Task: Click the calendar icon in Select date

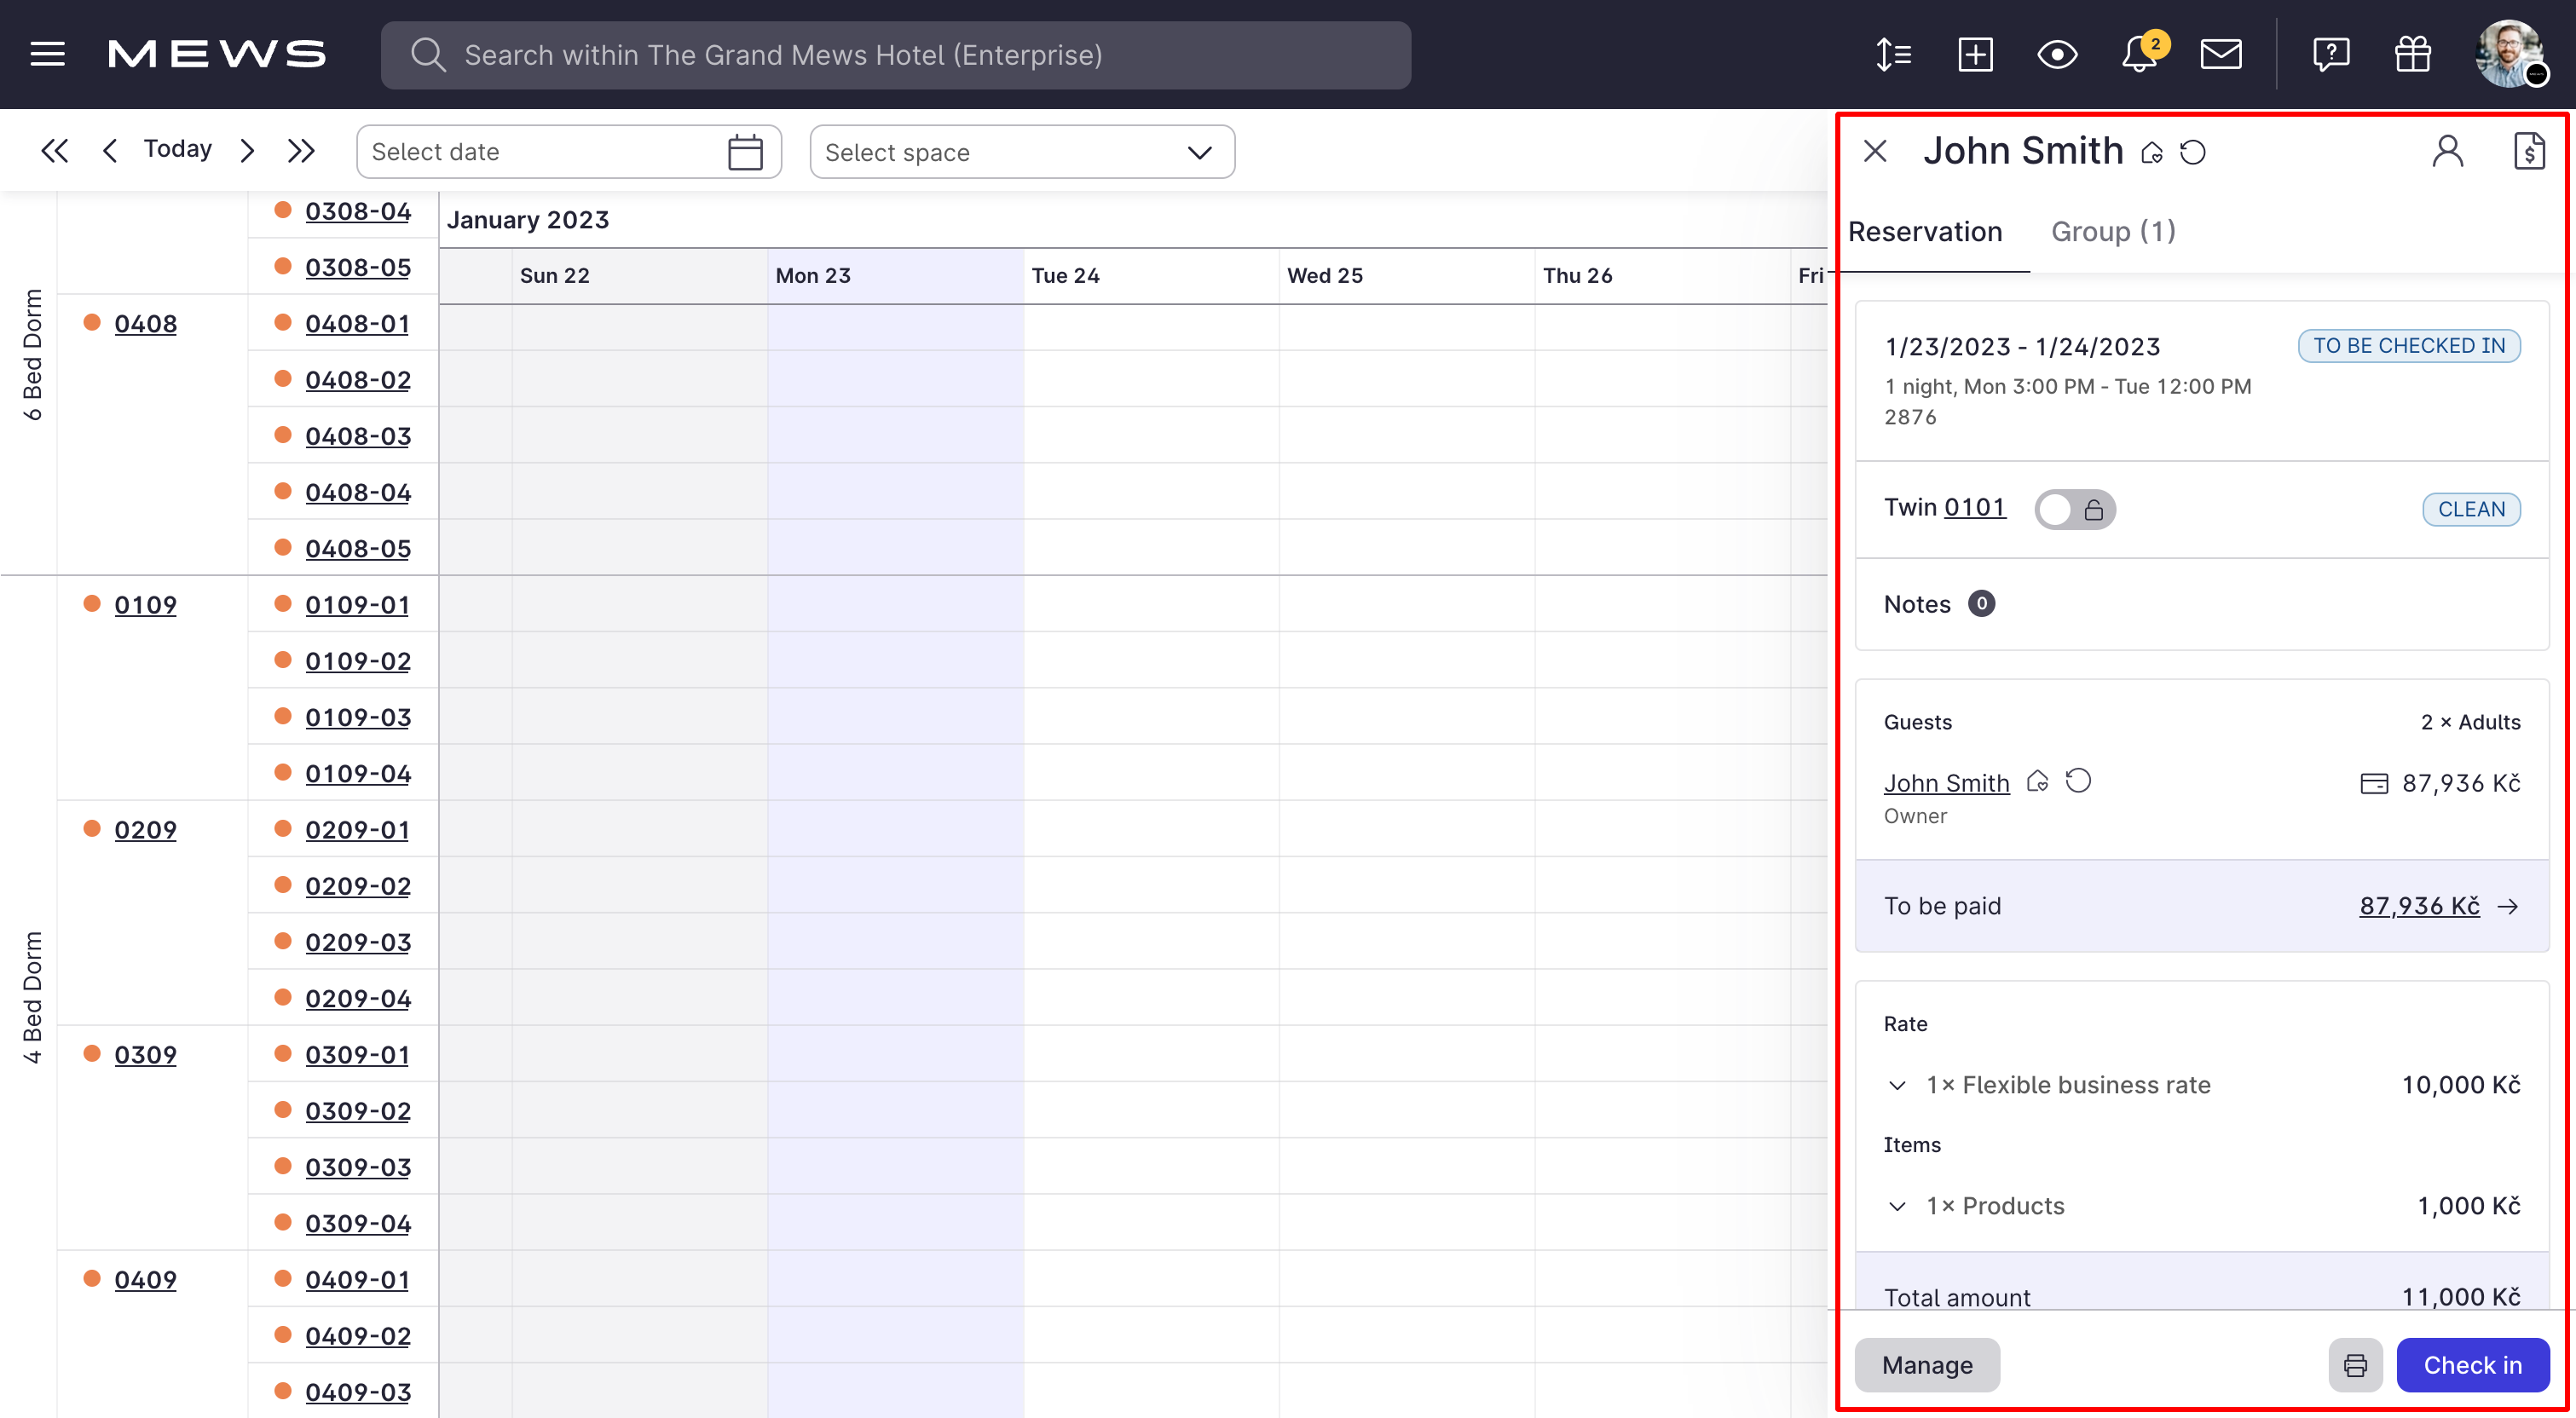Action: pyautogui.click(x=744, y=151)
